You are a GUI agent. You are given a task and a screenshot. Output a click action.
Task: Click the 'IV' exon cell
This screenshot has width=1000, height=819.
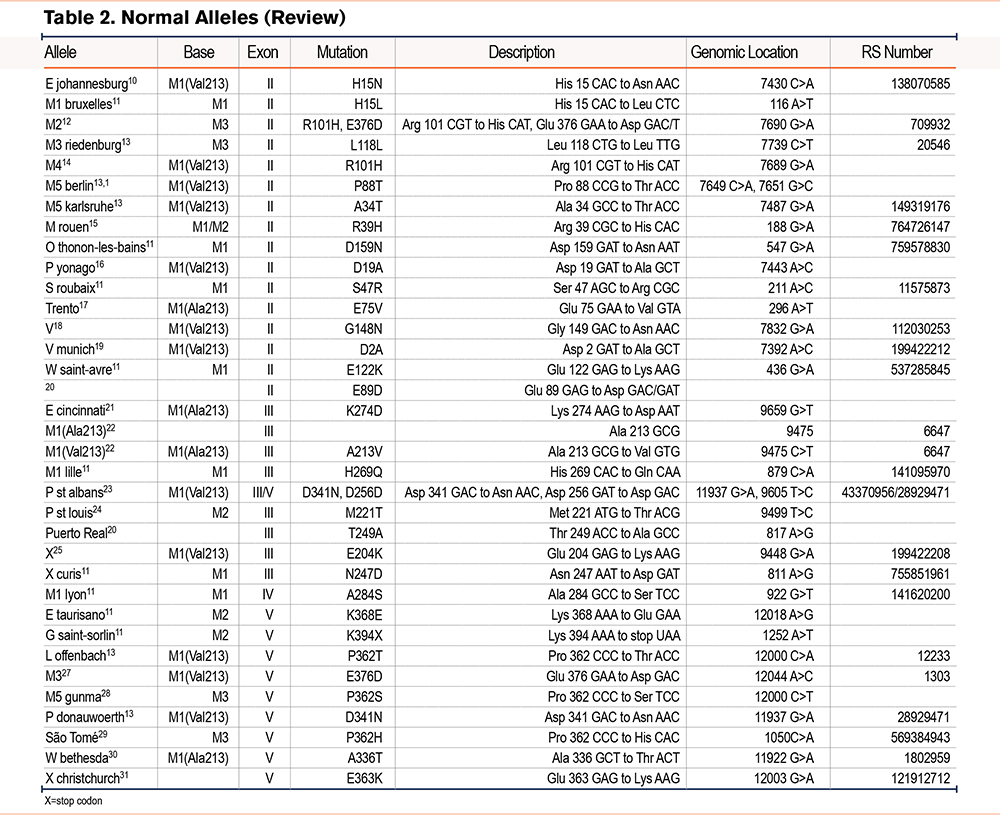point(268,594)
